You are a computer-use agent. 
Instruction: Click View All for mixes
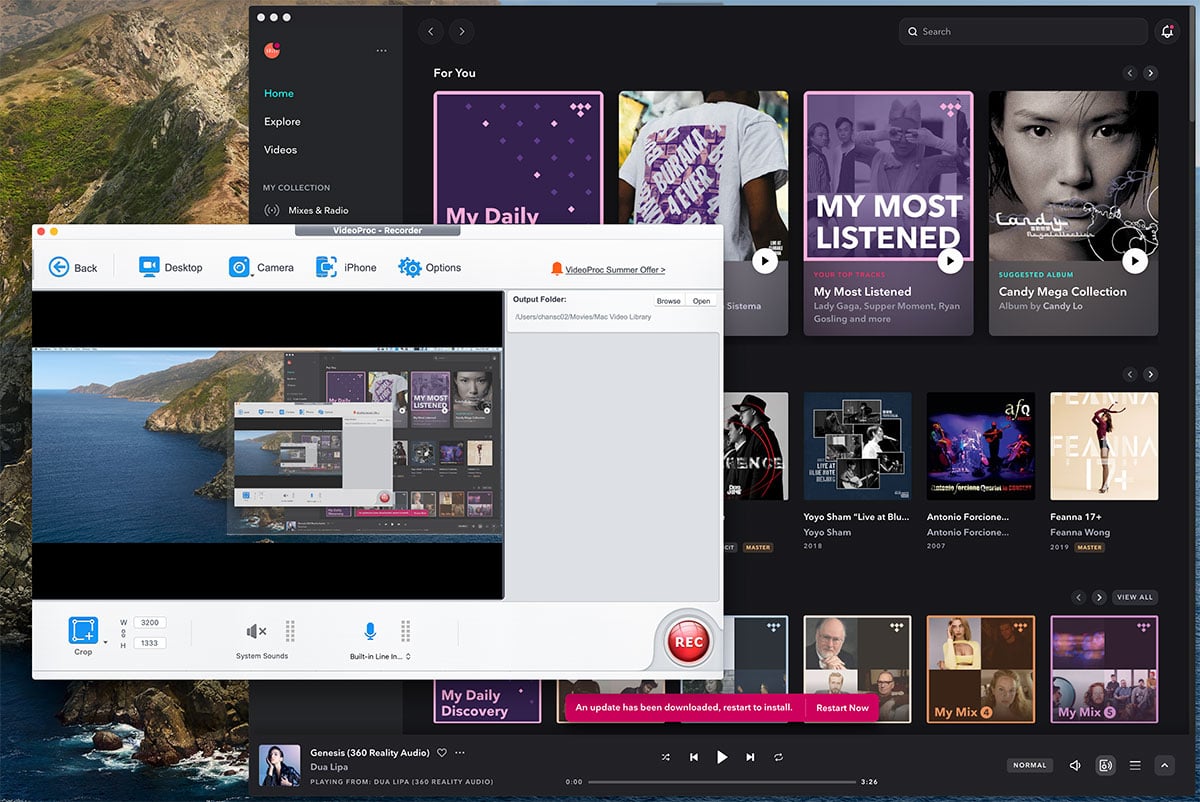pos(1135,597)
